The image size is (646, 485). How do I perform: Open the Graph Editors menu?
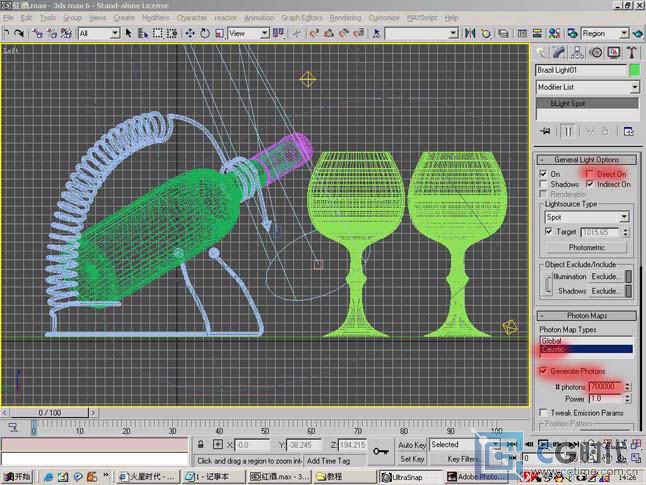[302, 18]
